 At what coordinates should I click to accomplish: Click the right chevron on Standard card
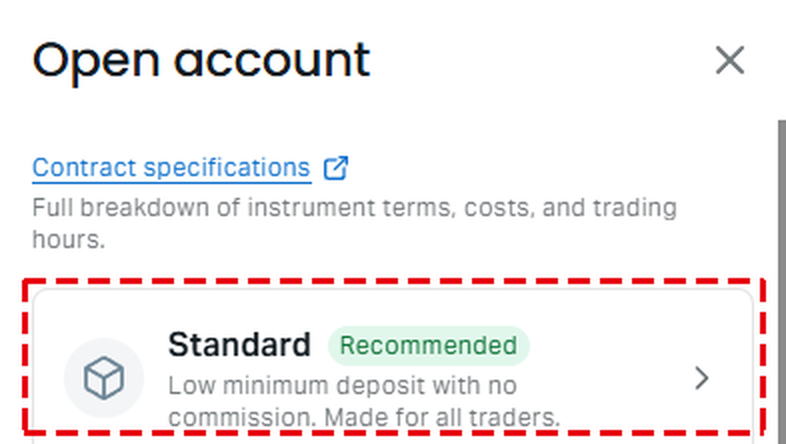702,378
